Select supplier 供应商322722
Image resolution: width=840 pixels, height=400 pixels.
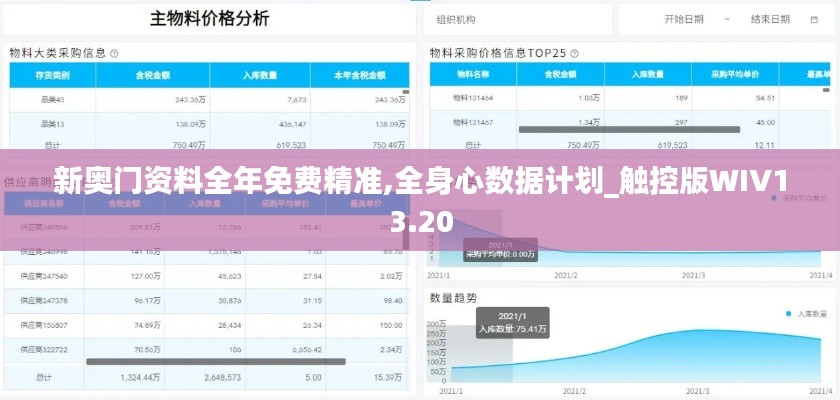point(44,350)
